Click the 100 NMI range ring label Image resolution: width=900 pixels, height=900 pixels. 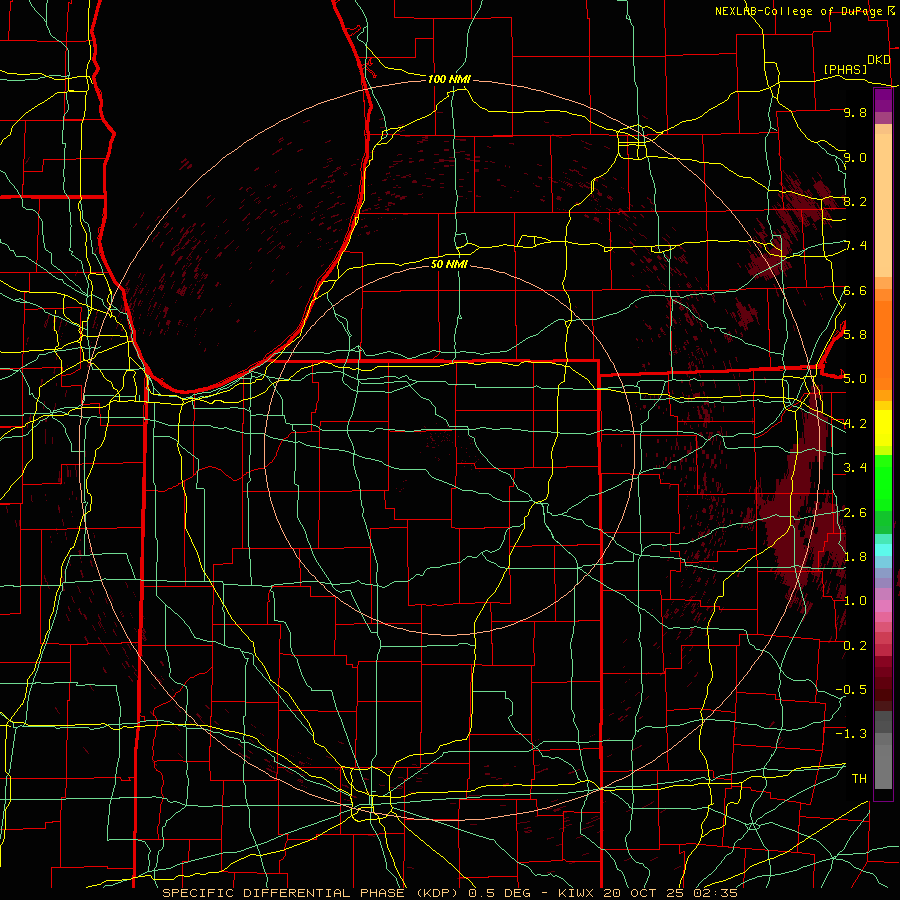pos(449,79)
